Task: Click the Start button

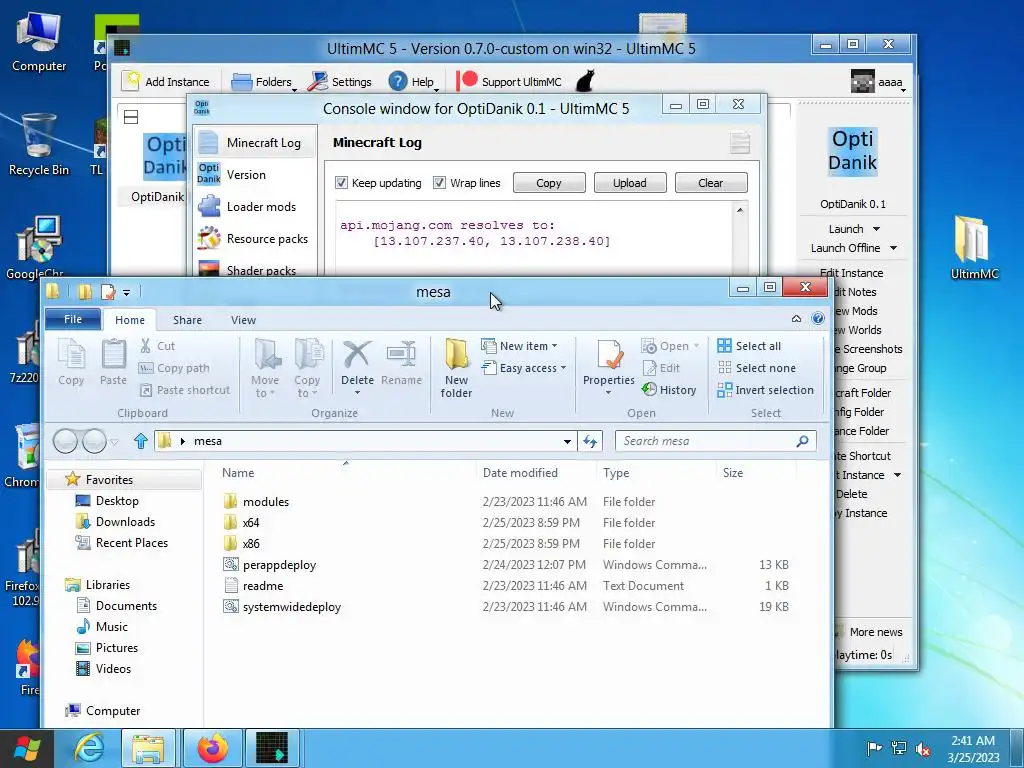Action: pyautogui.click(x=26, y=748)
